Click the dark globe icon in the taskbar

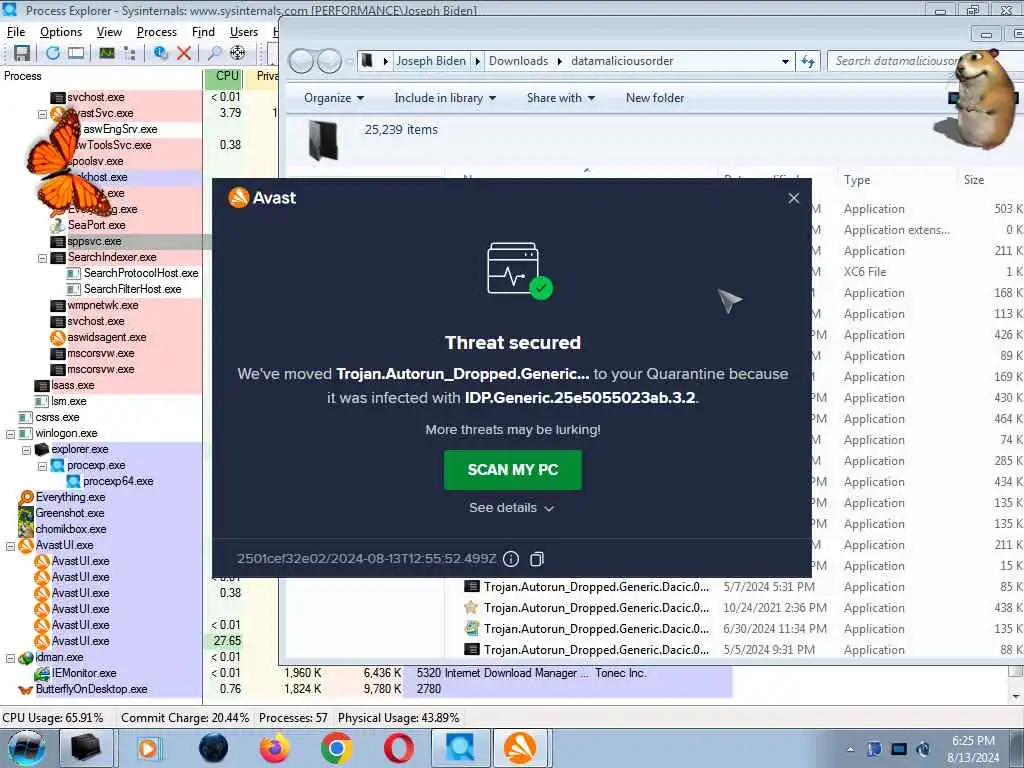(x=213, y=748)
